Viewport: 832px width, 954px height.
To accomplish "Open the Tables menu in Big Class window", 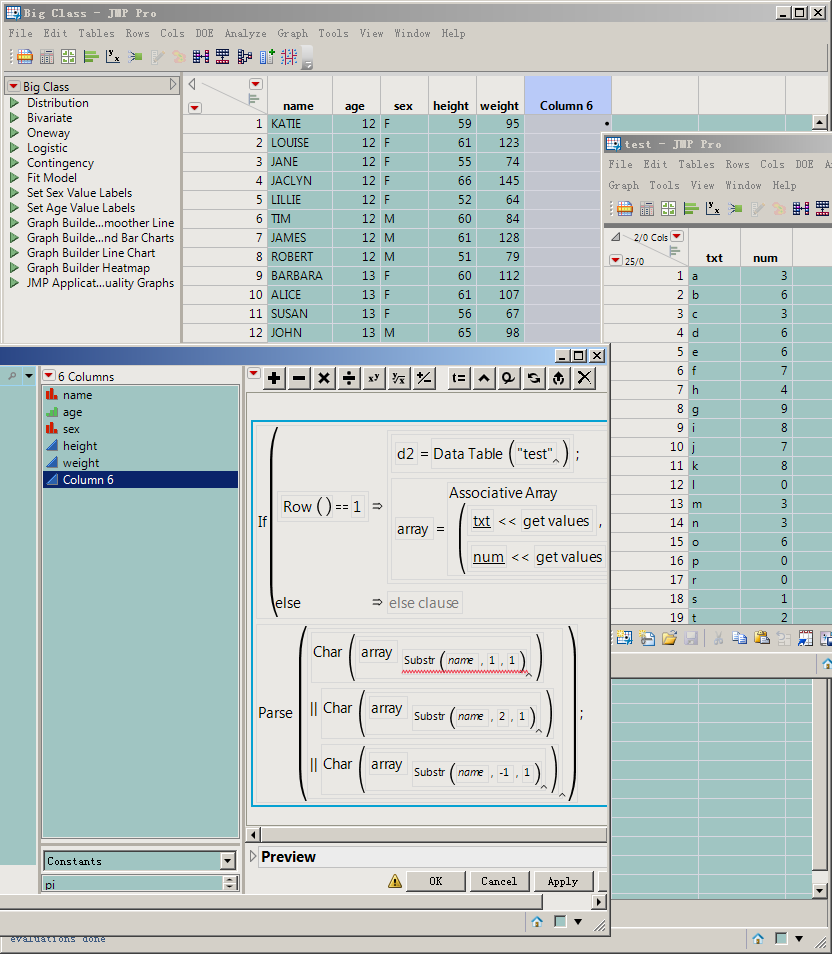I will click(x=96, y=33).
